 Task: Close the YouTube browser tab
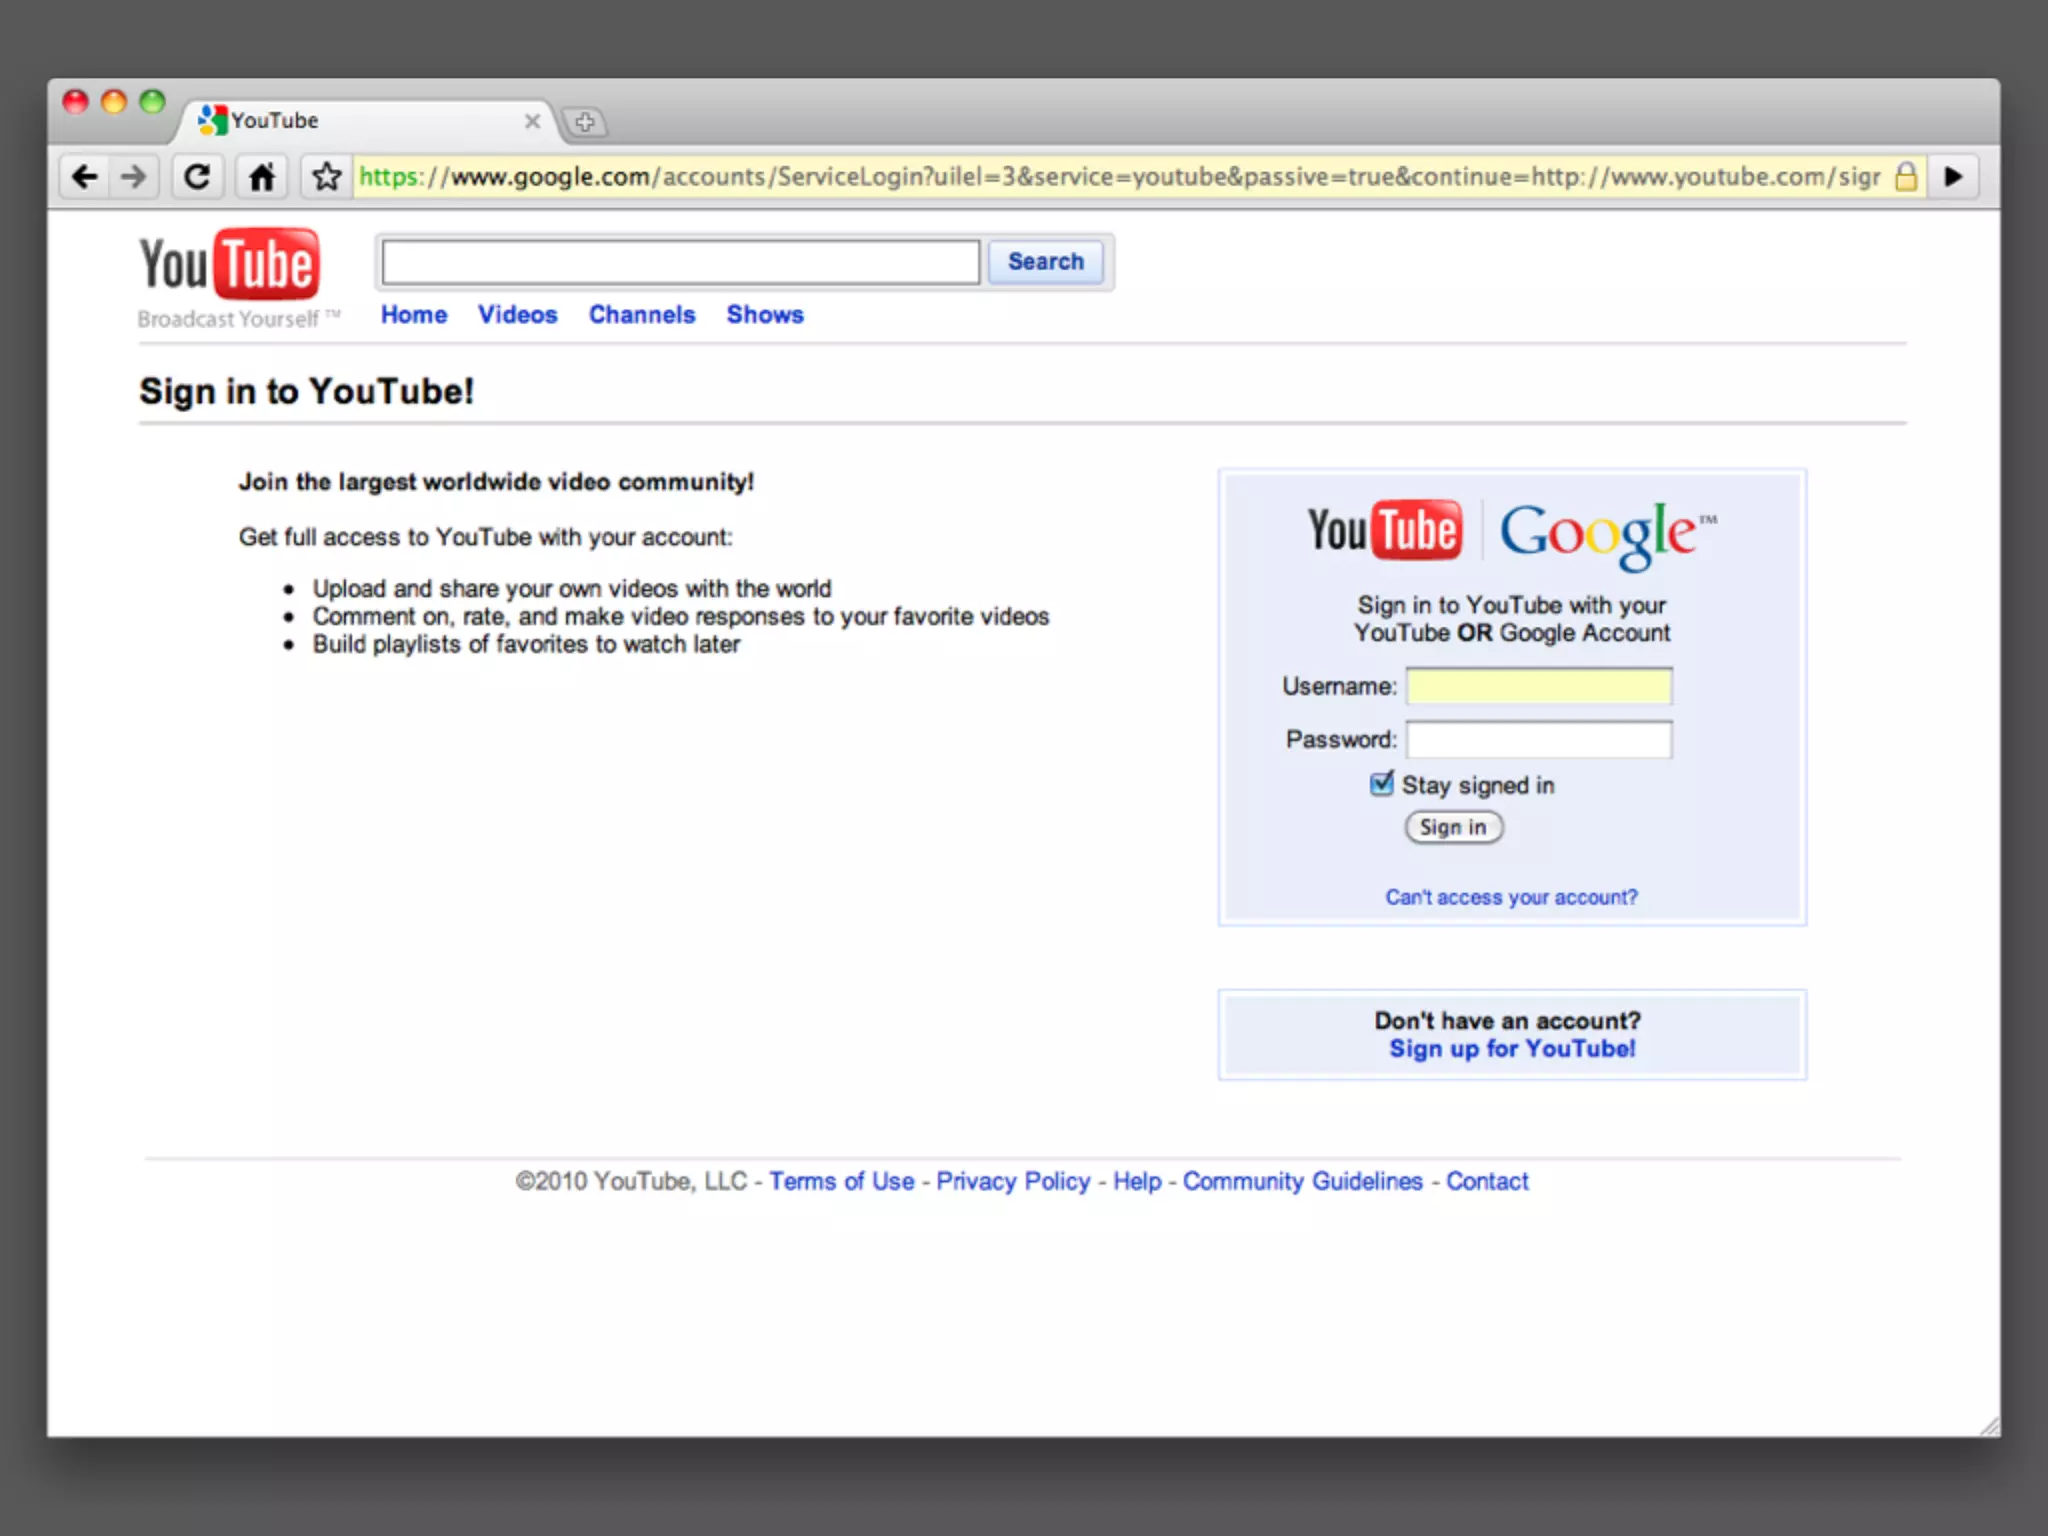[532, 121]
